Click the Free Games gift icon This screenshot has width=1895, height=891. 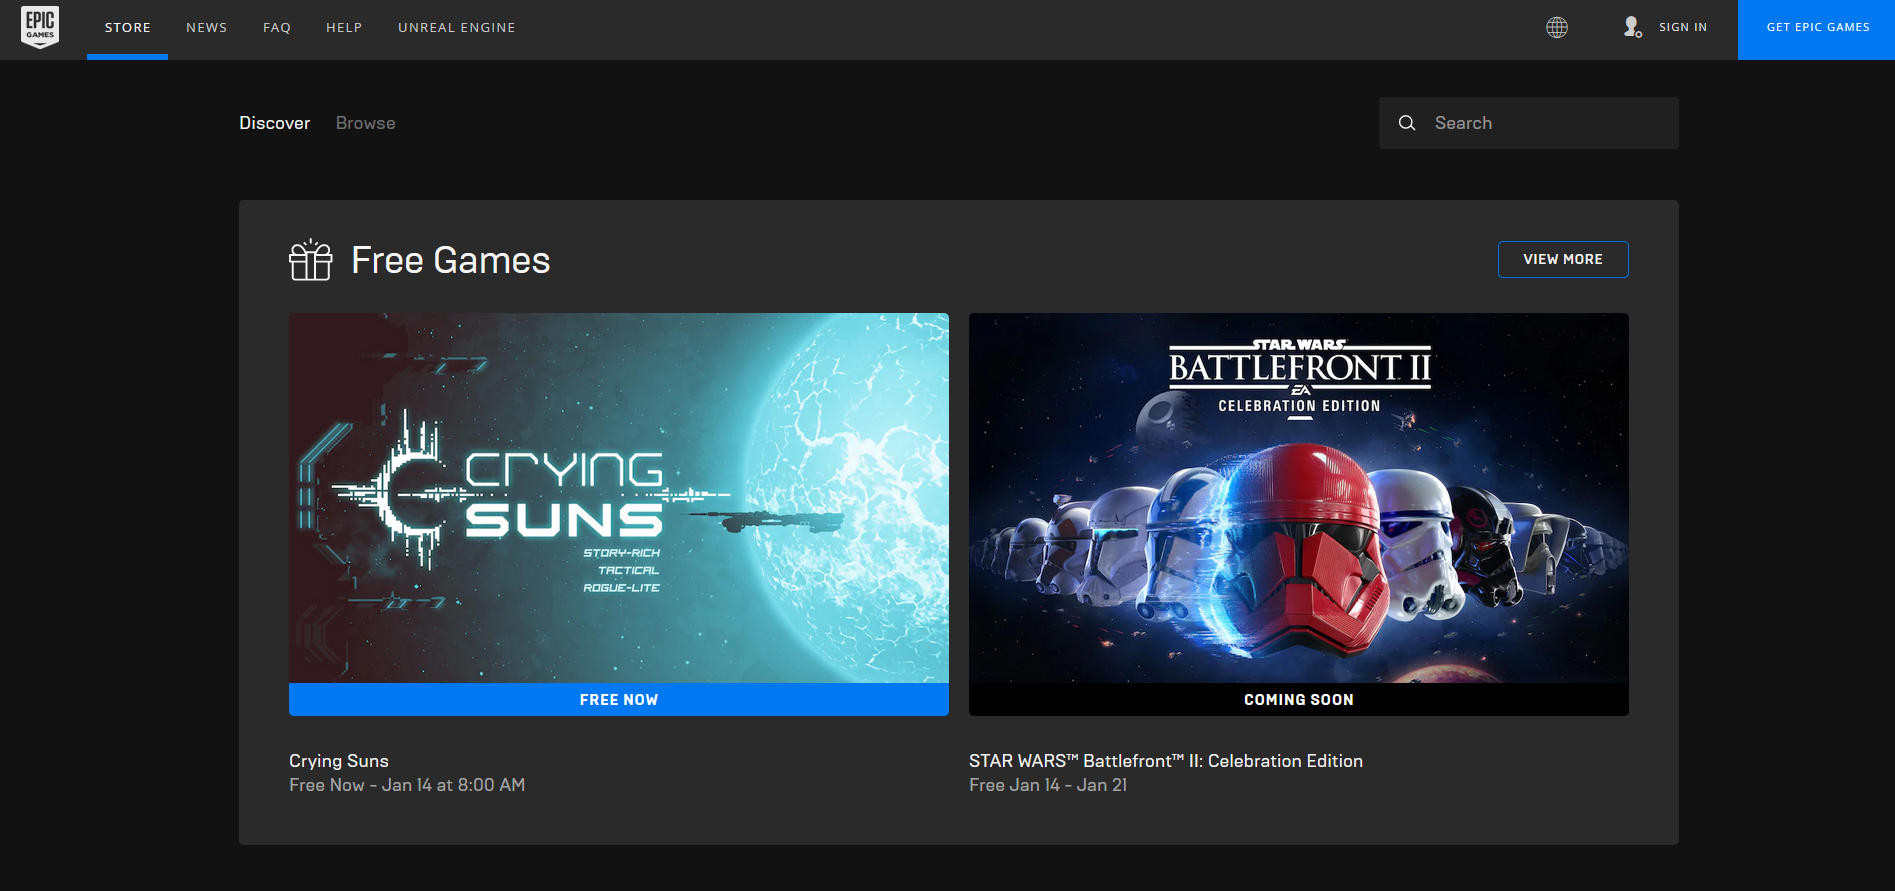click(310, 260)
